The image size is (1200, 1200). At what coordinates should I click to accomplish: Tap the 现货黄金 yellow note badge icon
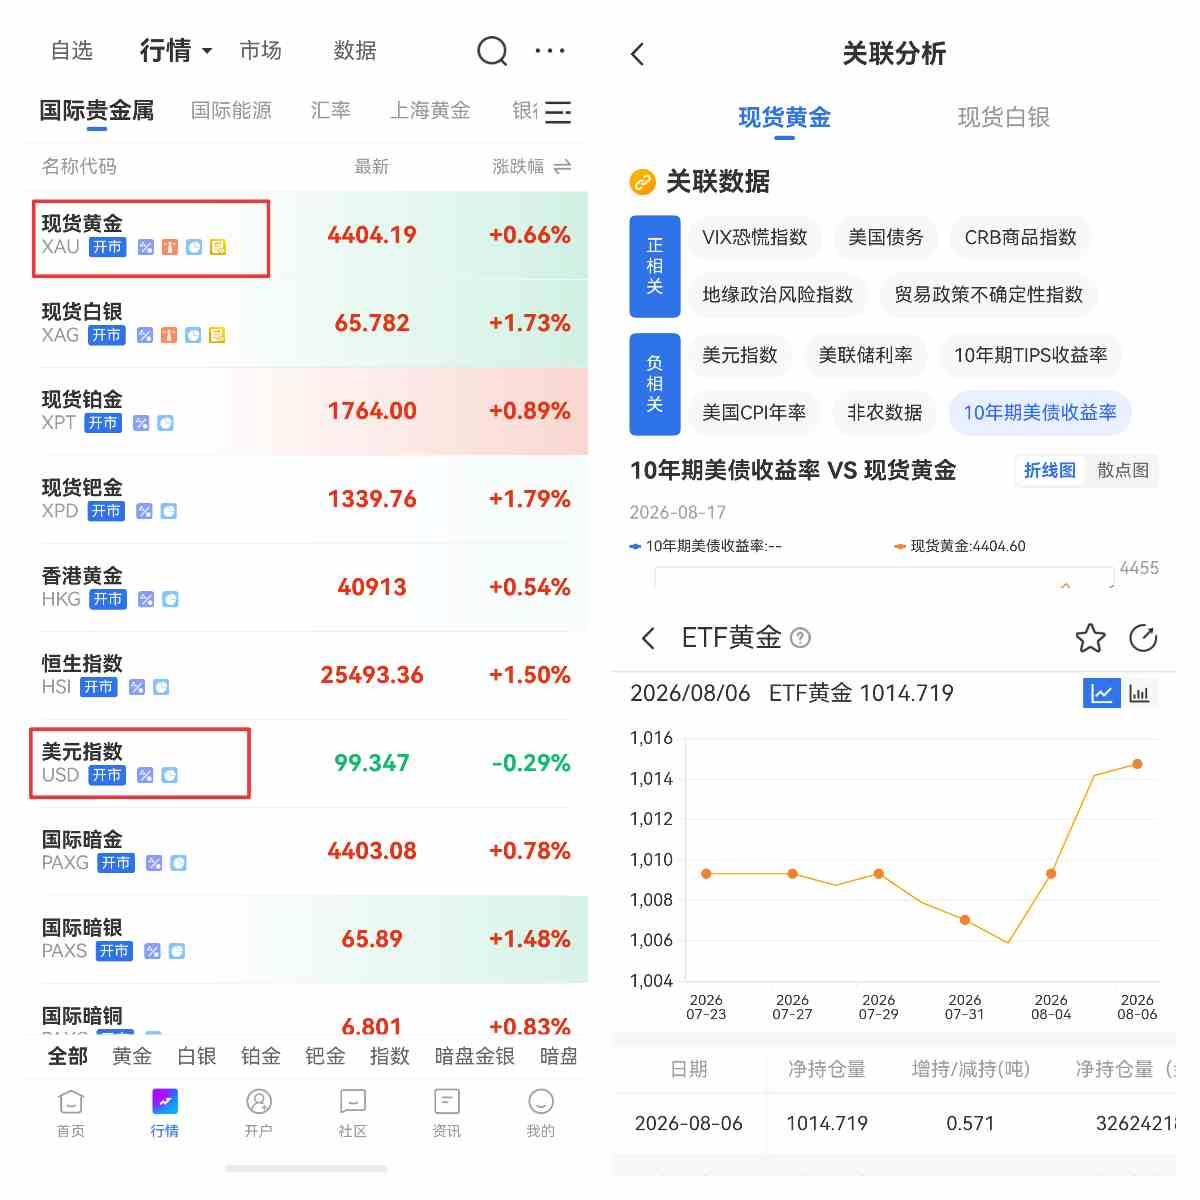(x=218, y=247)
